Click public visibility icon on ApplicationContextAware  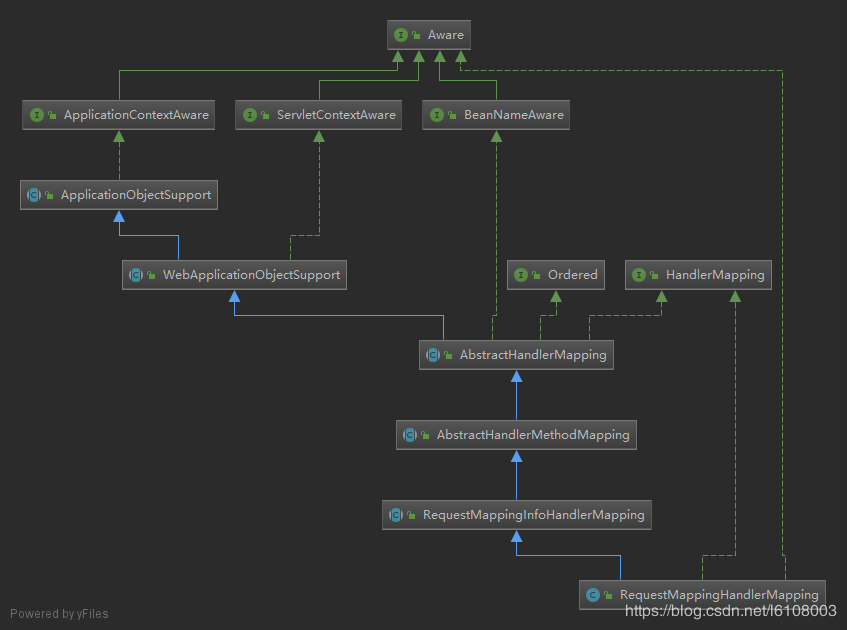(x=52, y=115)
